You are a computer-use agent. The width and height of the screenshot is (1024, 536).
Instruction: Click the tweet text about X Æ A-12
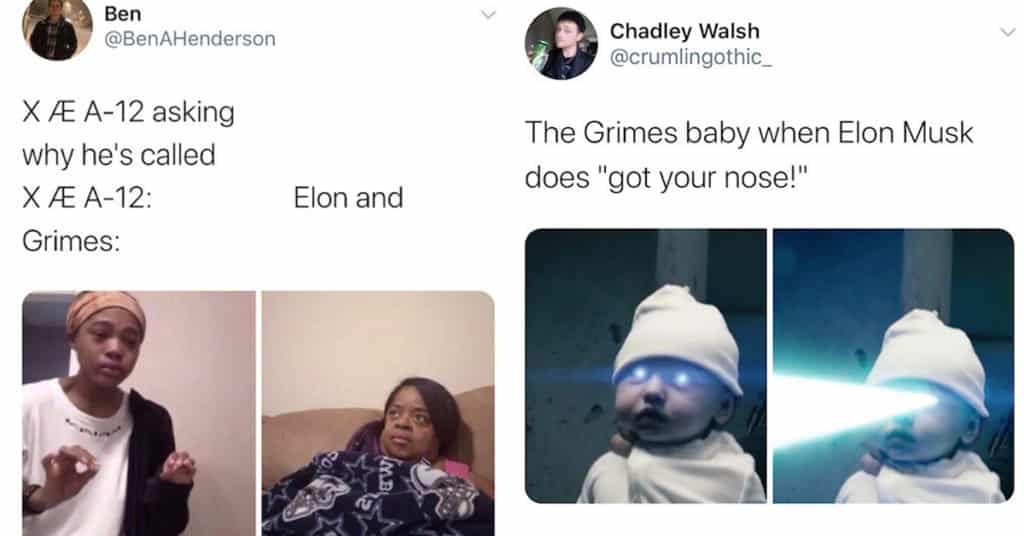click(x=213, y=176)
